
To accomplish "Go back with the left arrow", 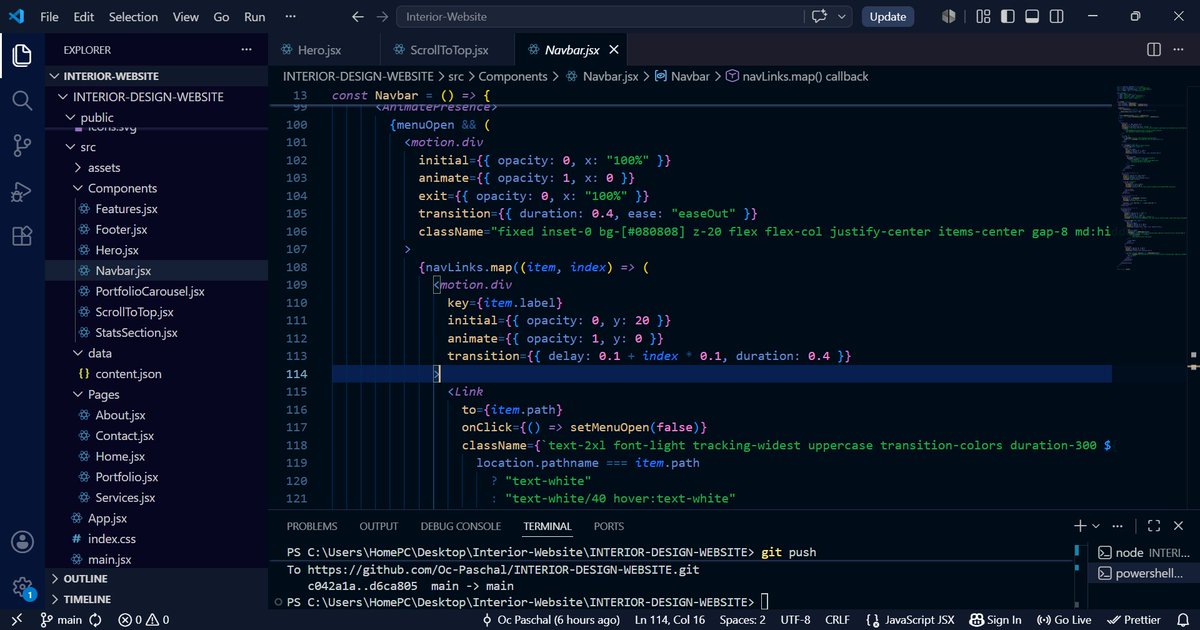I will click(358, 16).
